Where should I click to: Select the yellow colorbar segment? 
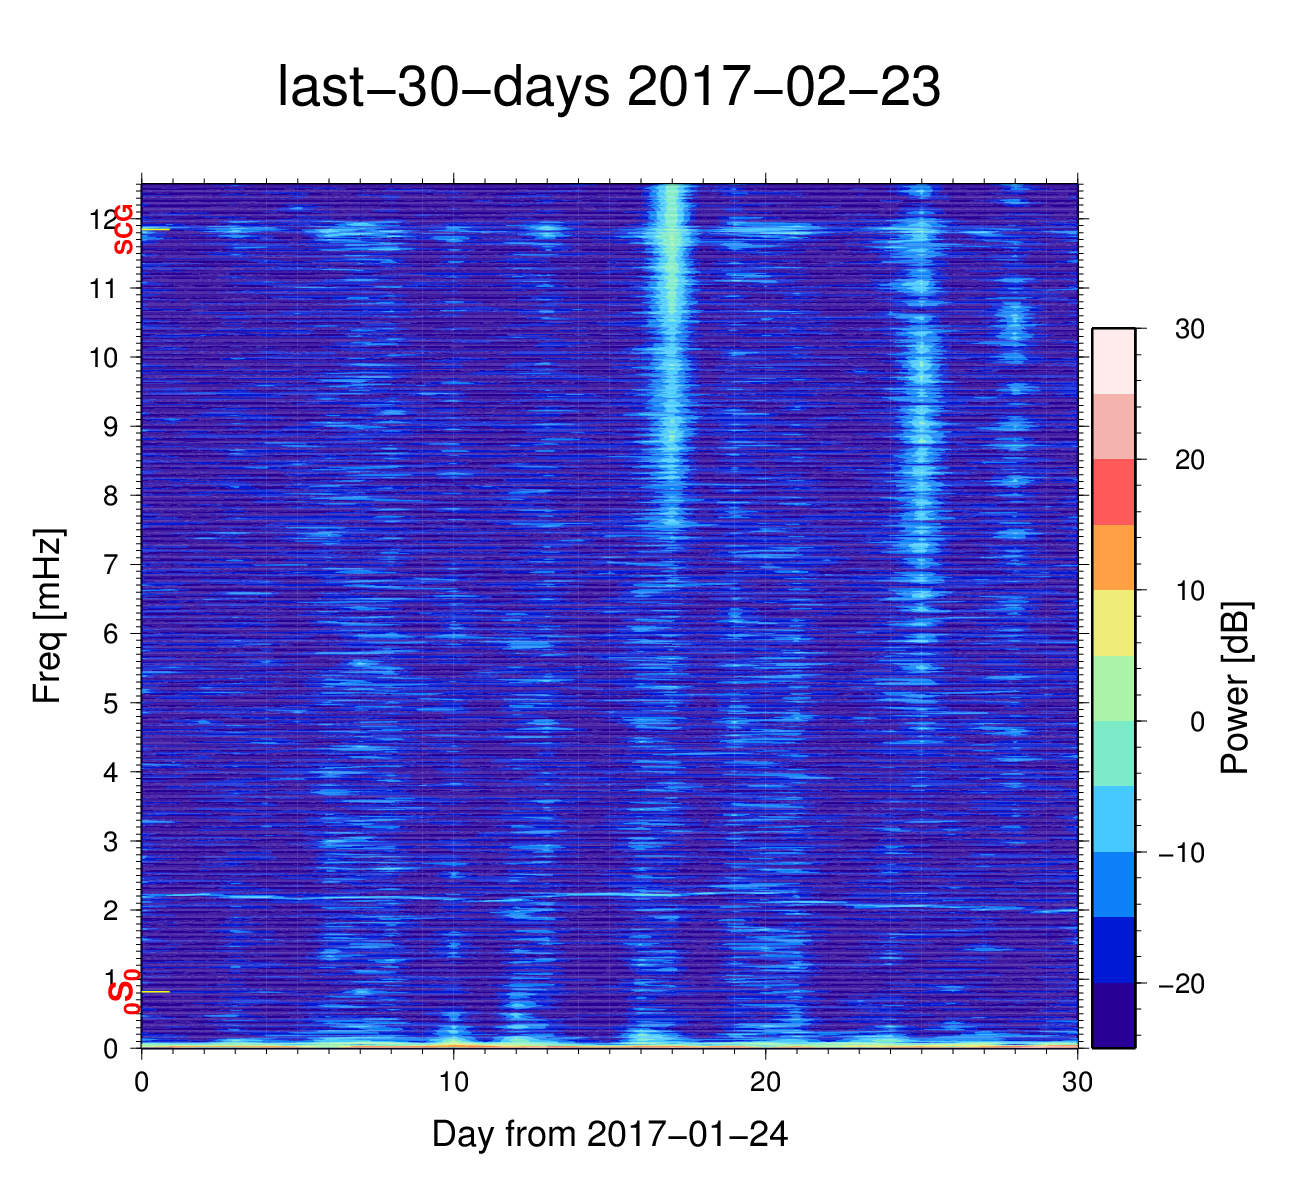click(1113, 622)
